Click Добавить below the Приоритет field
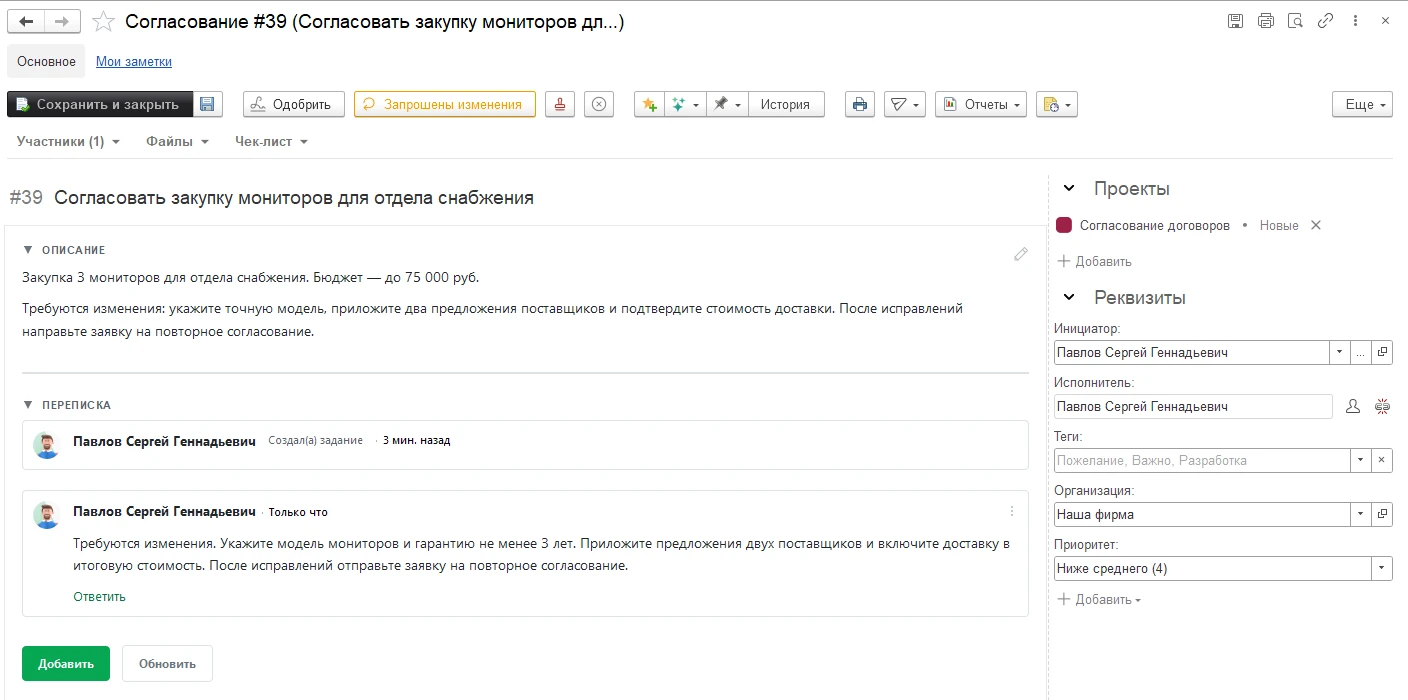The height and width of the screenshot is (700, 1408). coord(1099,599)
